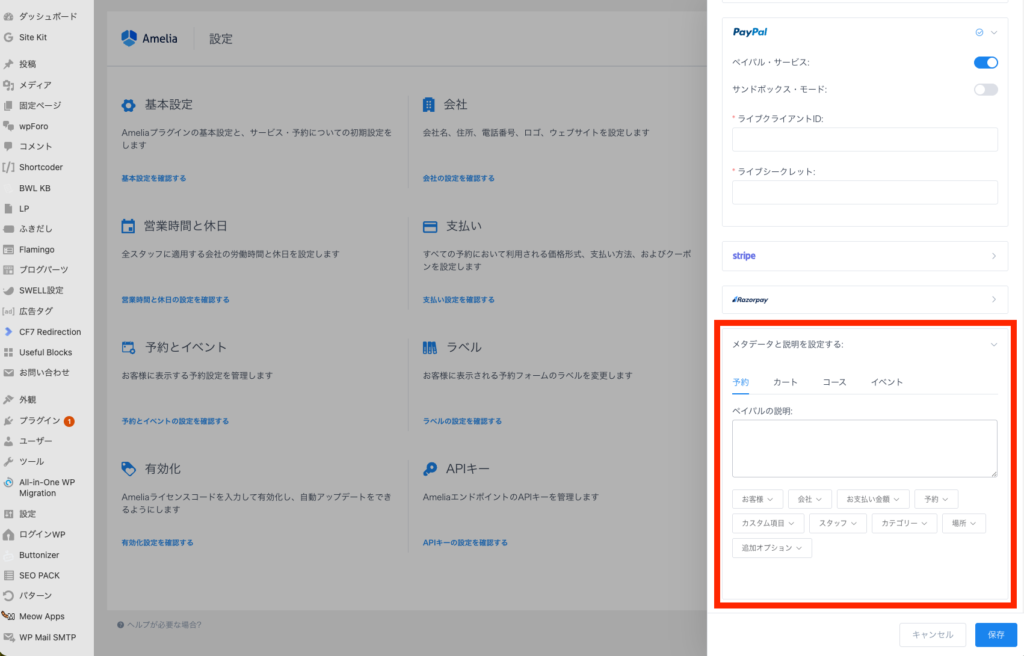Expand the Stripe payment section
This screenshot has height=656, width=1024.
point(865,256)
